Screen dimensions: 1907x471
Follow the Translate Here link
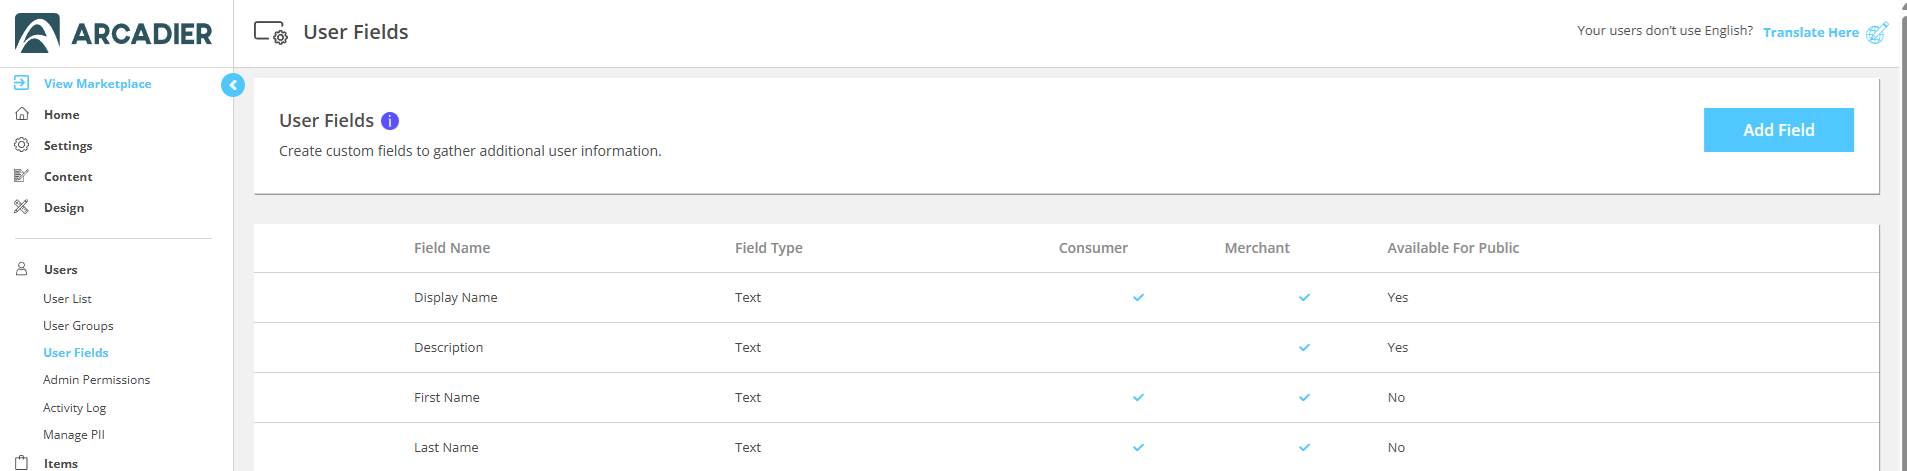pyautogui.click(x=1810, y=32)
